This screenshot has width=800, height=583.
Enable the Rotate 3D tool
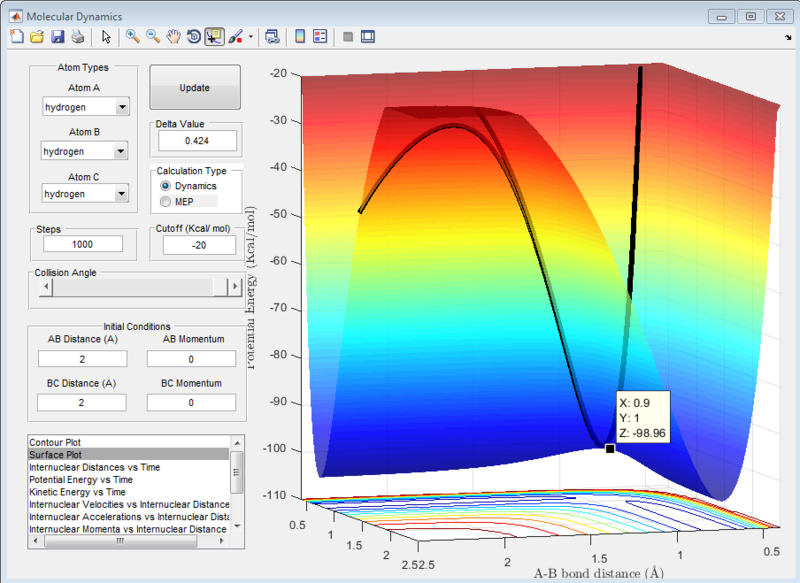(193, 37)
